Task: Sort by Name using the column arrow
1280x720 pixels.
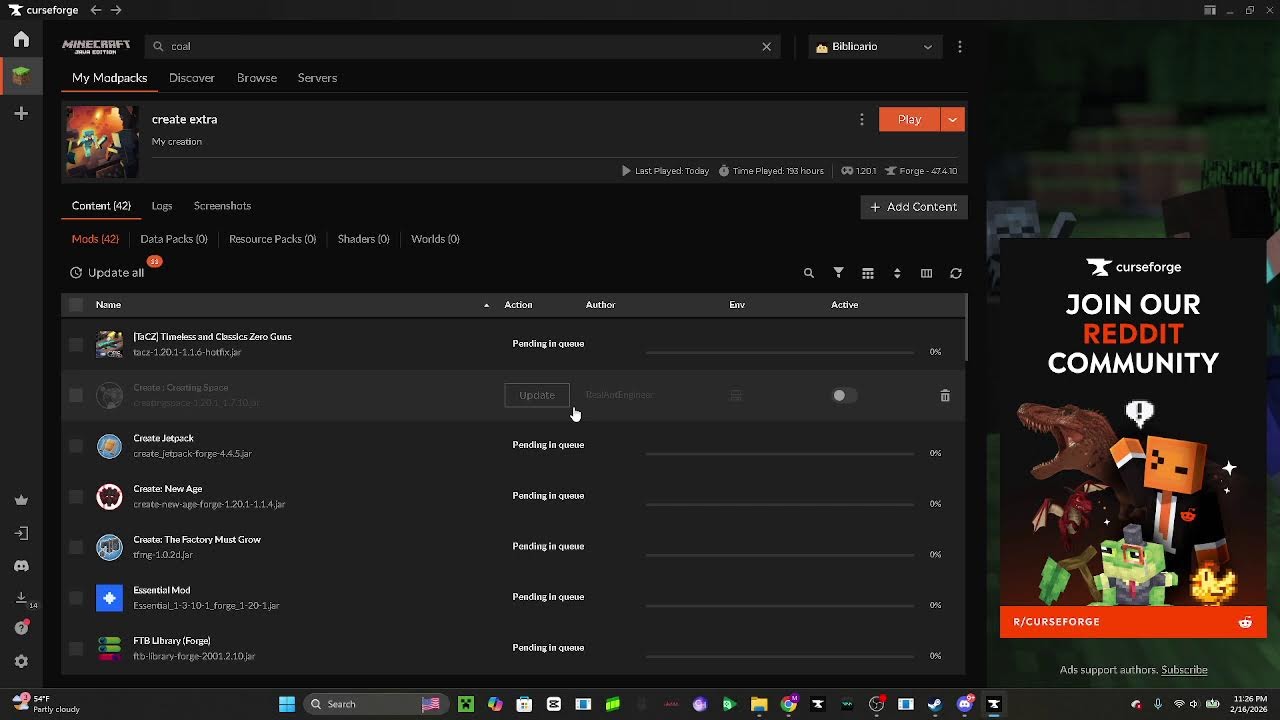Action: point(487,305)
